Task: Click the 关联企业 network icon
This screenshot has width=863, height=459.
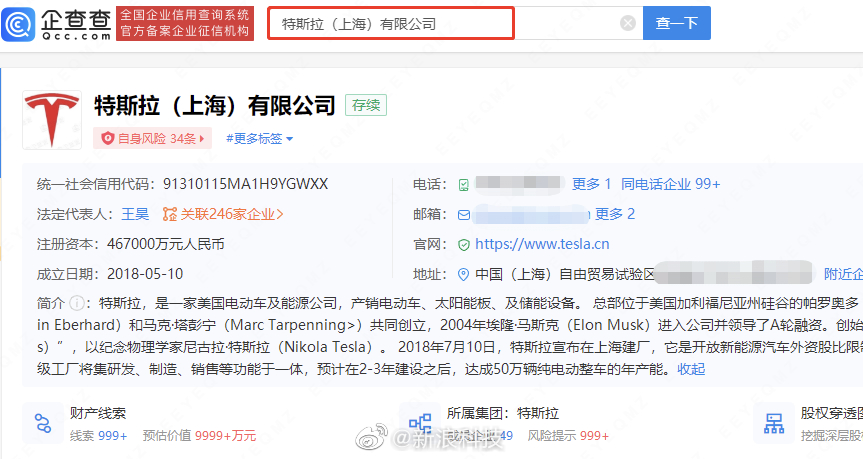Action: pos(170,214)
